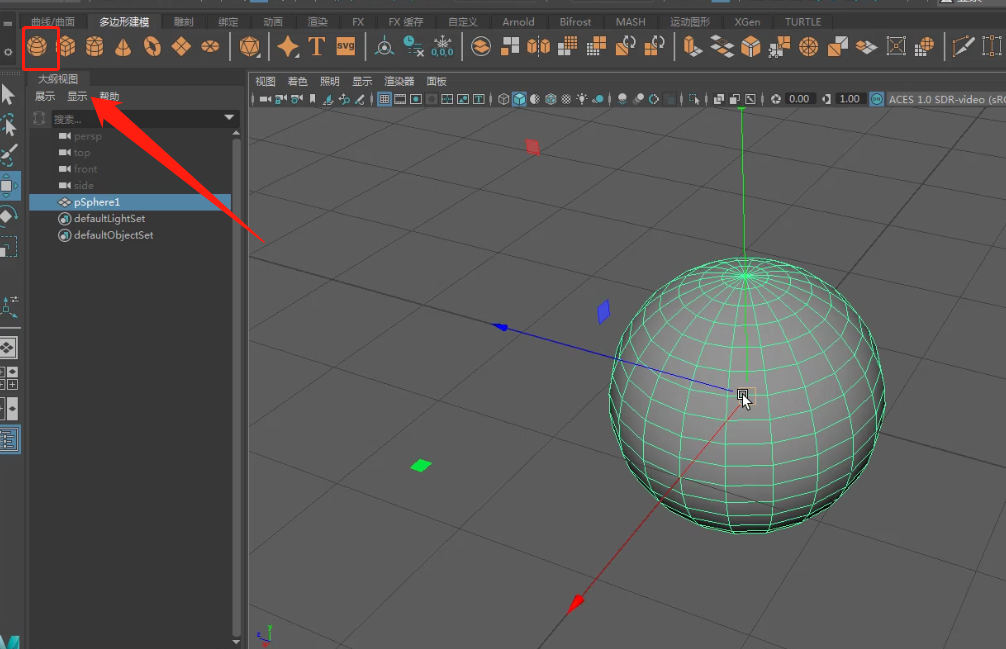Select the single-pane layout icon in toolbox
Image resolution: width=1006 pixels, height=649 pixels.
(8, 348)
